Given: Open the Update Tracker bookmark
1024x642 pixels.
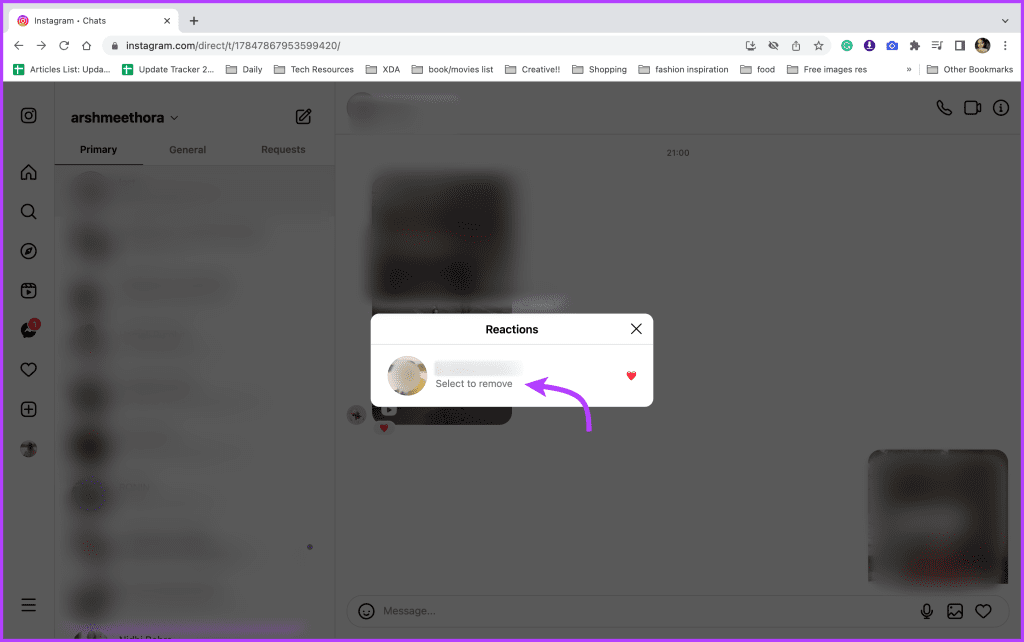Looking at the screenshot, I should pyautogui.click(x=168, y=69).
